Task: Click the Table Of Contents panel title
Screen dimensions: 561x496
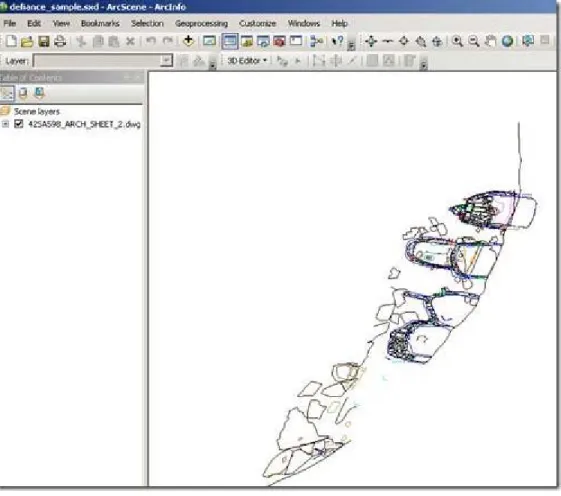Action: (x=31, y=77)
